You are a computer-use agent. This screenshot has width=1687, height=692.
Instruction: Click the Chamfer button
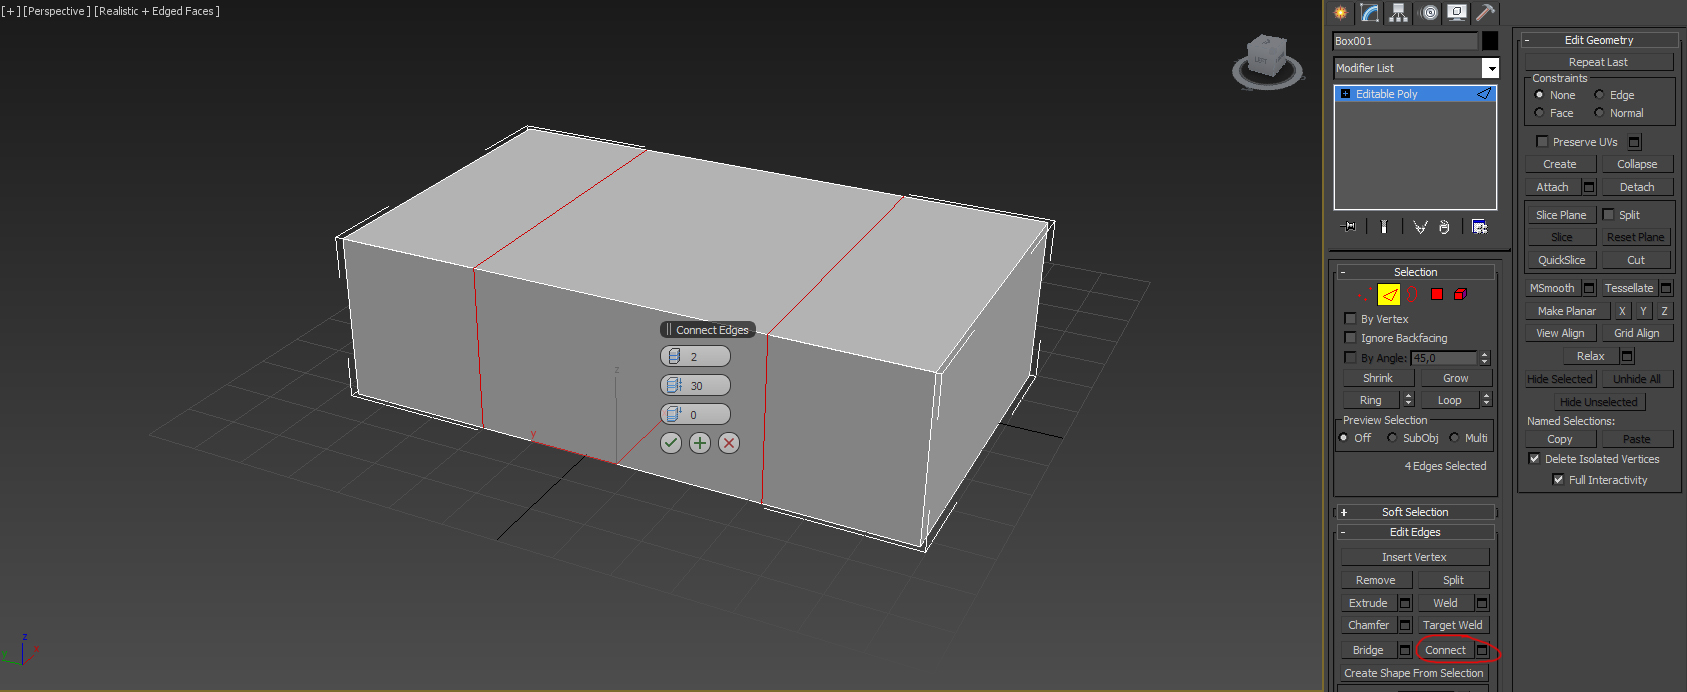point(1368,626)
